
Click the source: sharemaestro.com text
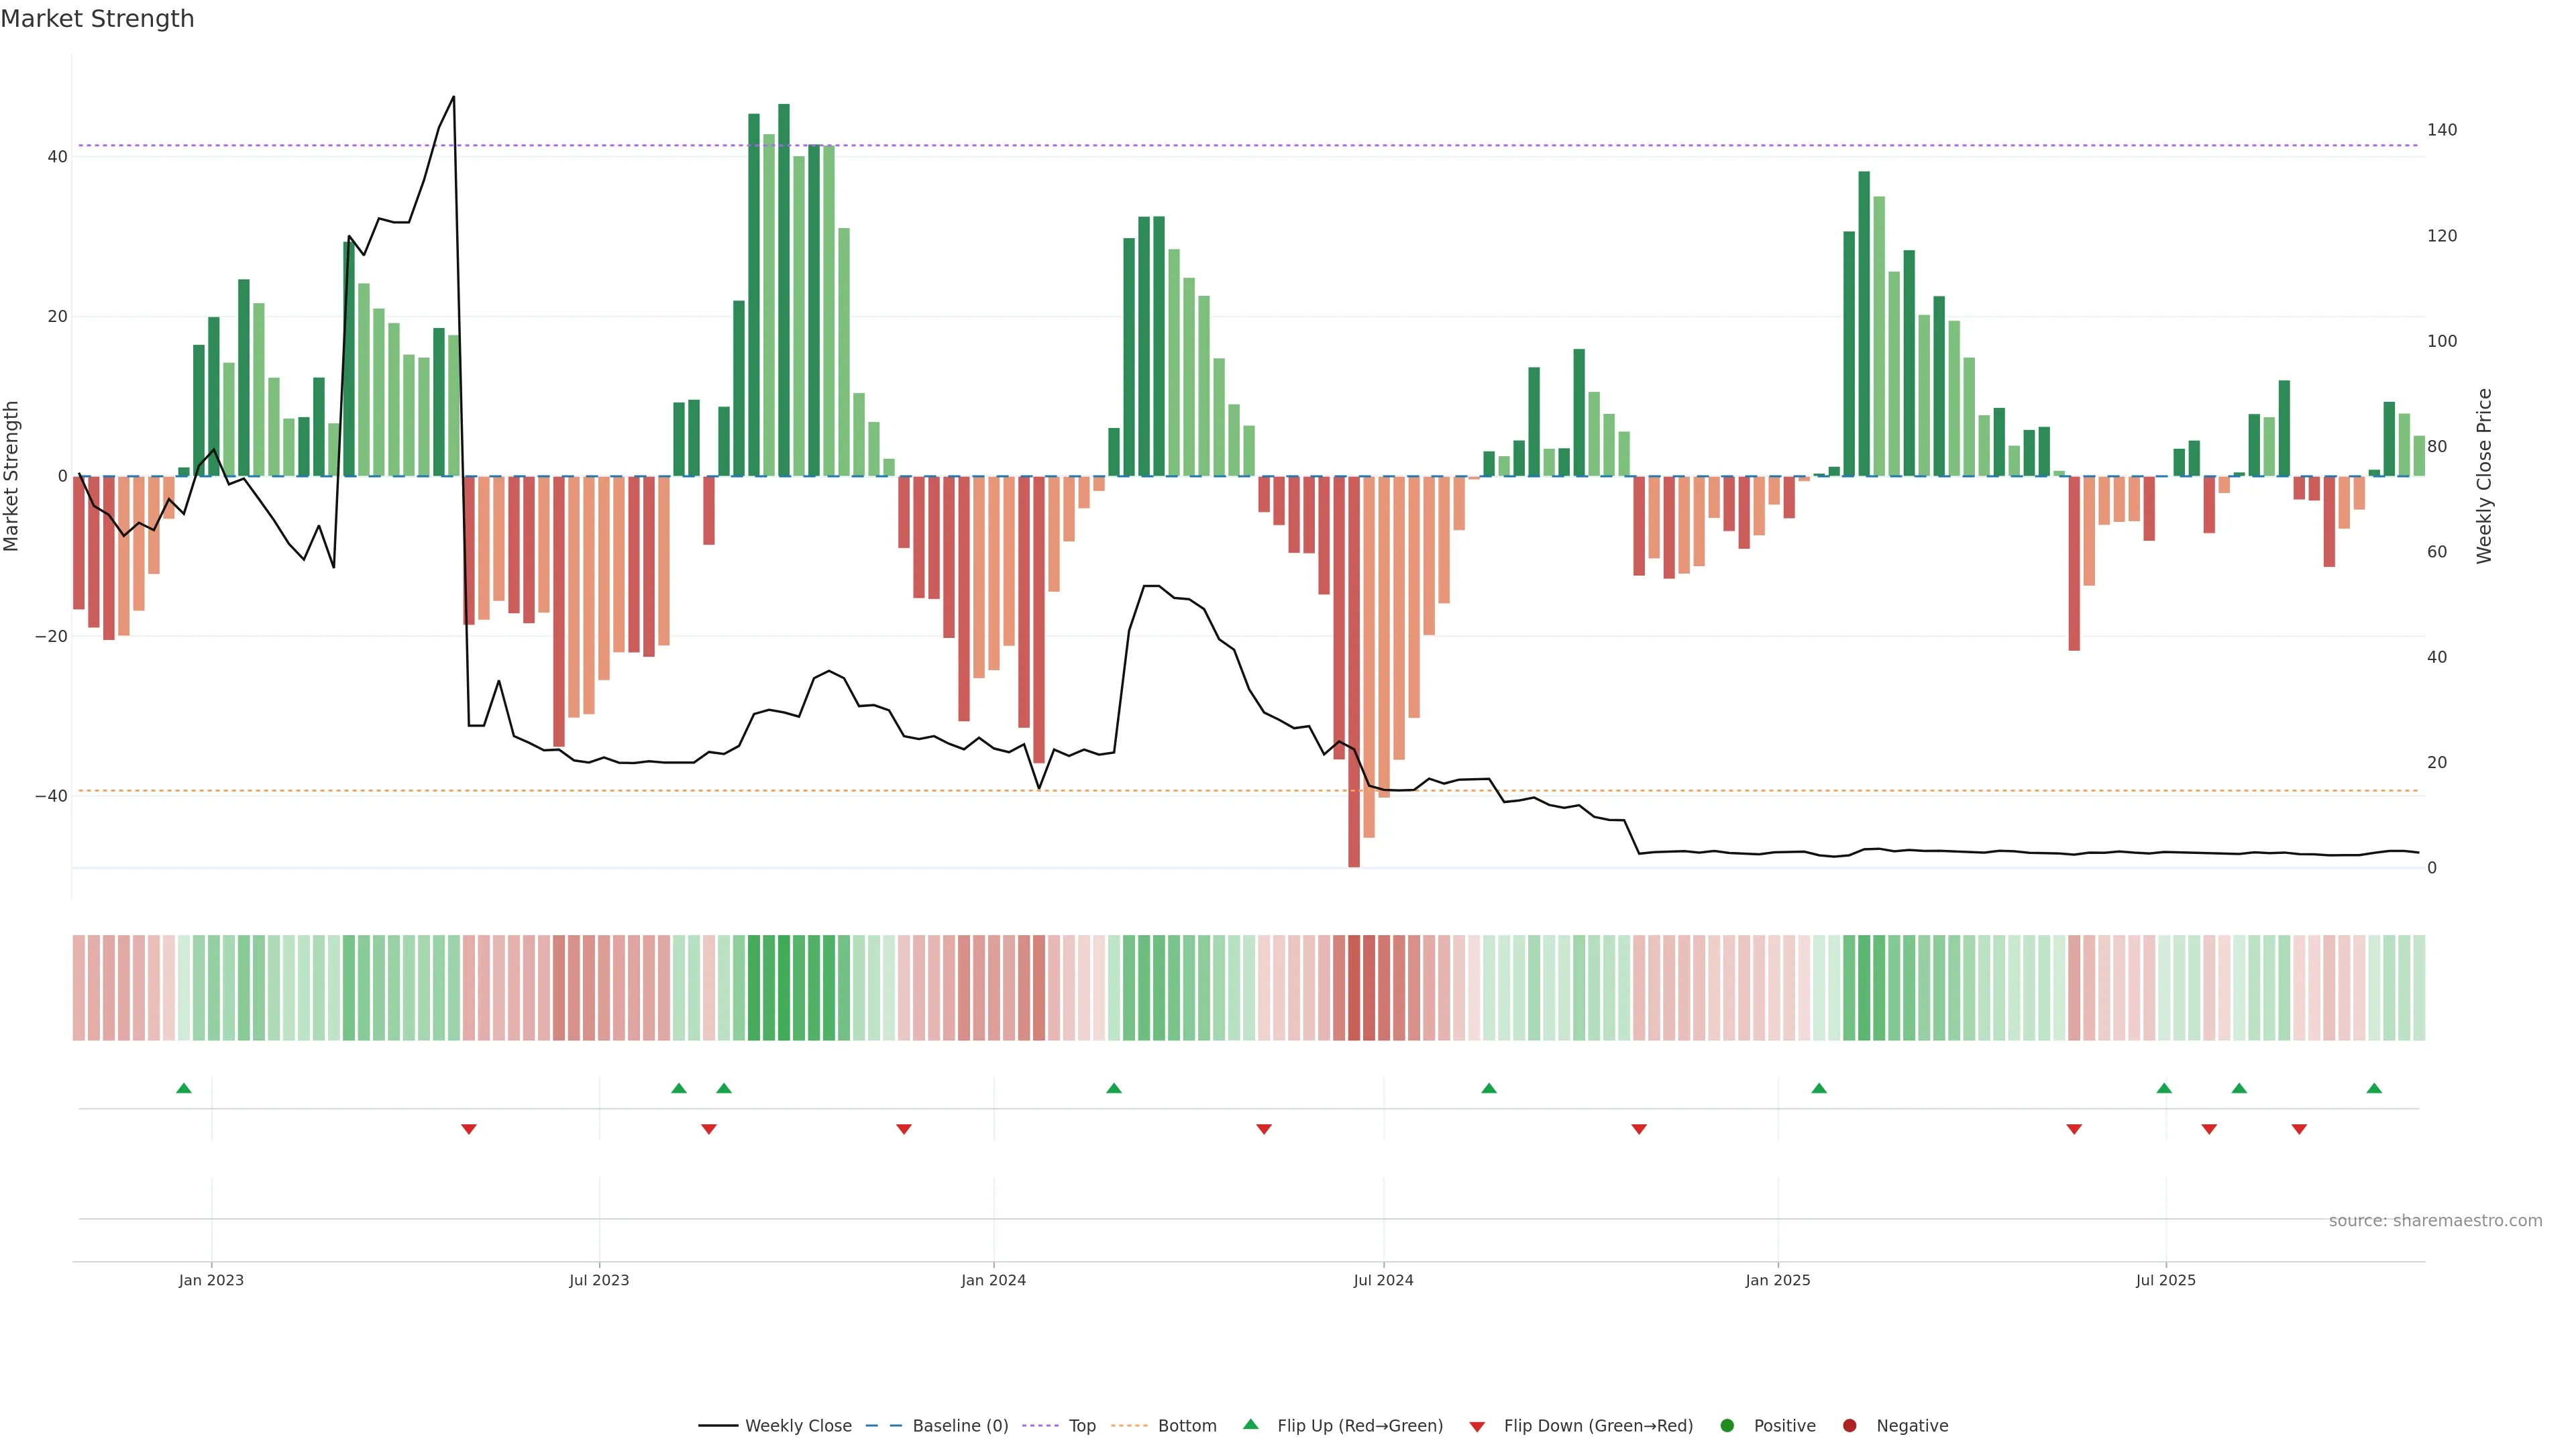(x=2435, y=1221)
